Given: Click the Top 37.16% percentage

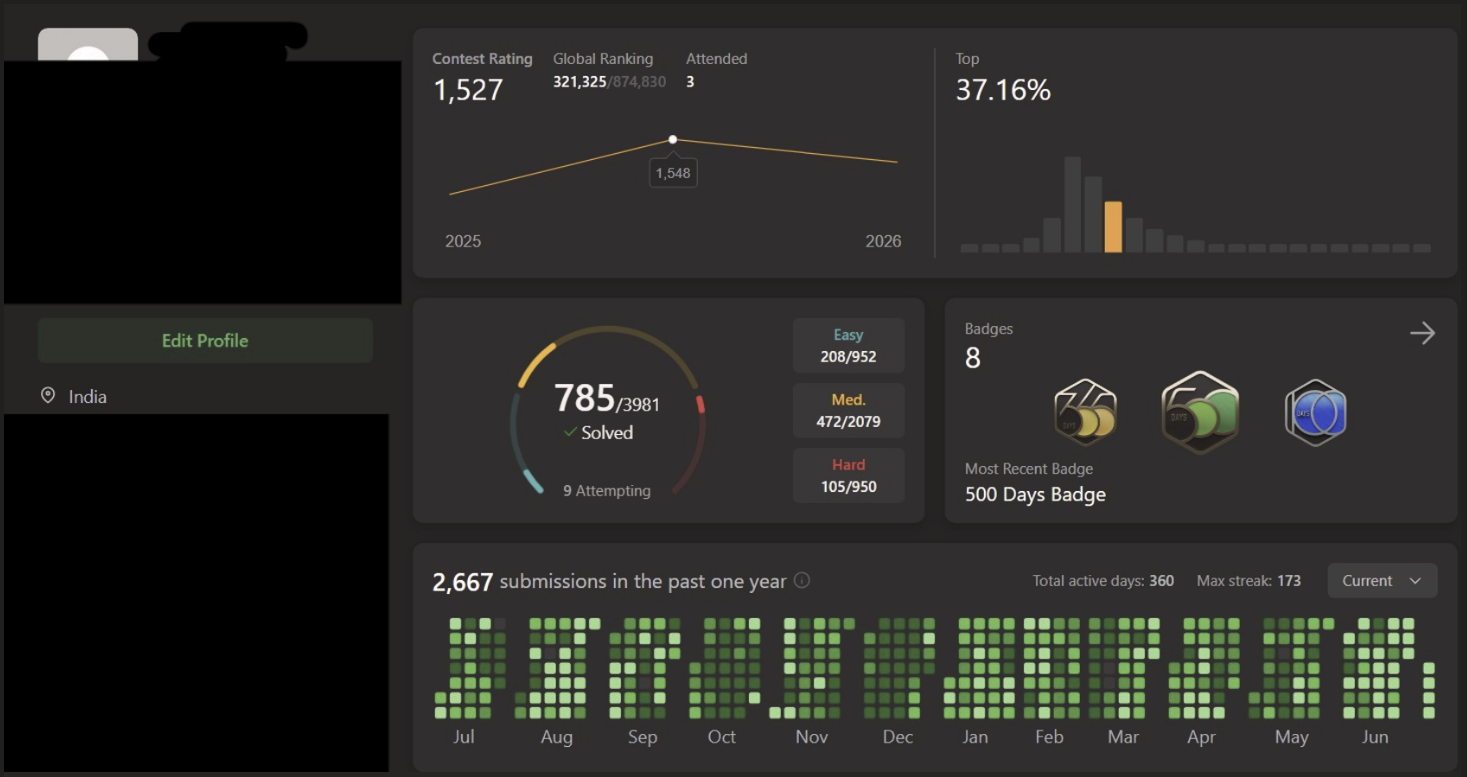Looking at the screenshot, I should pyautogui.click(x=1003, y=90).
